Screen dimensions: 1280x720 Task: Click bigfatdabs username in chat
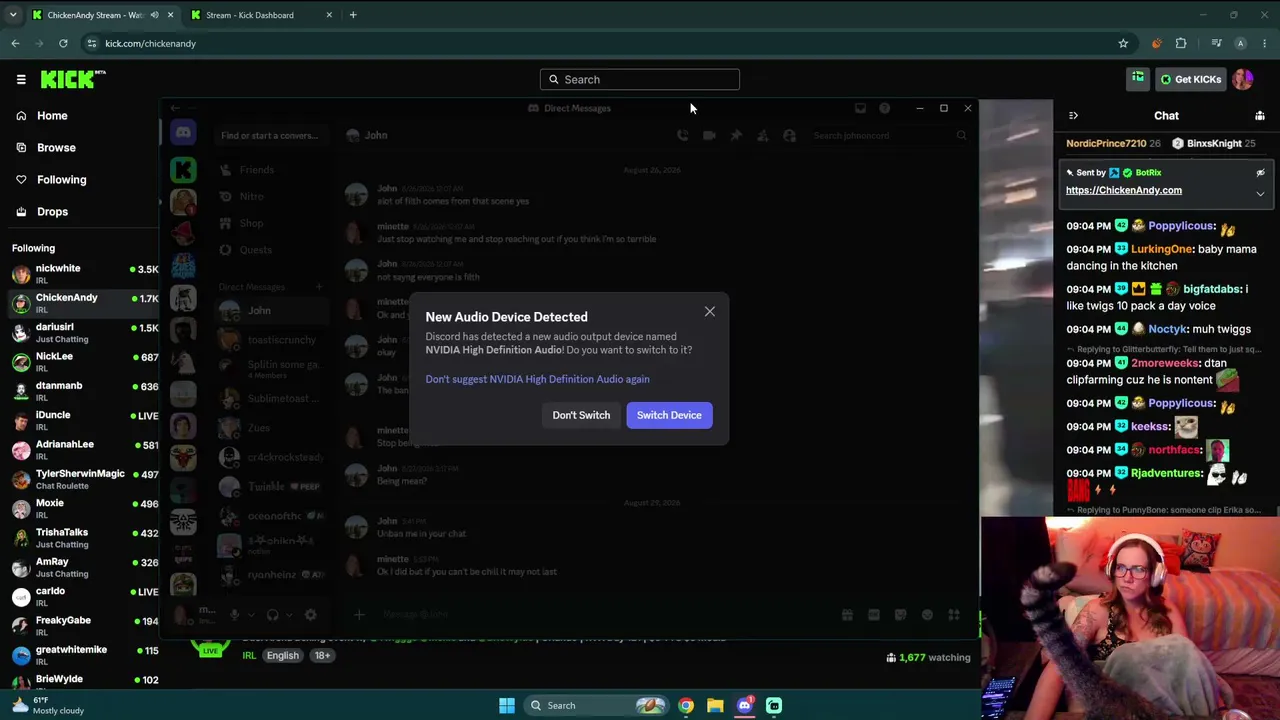(x=1212, y=289)
